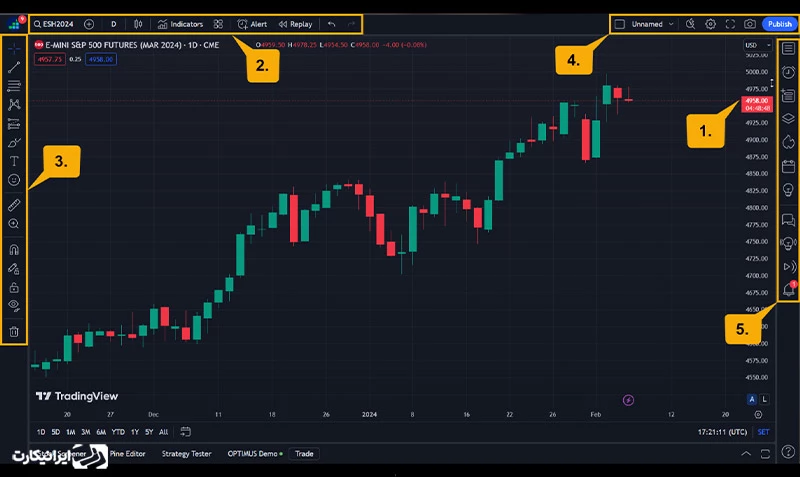Toggle magnet mode
Viewport: 800px width, 477px height.
point(14,250)
